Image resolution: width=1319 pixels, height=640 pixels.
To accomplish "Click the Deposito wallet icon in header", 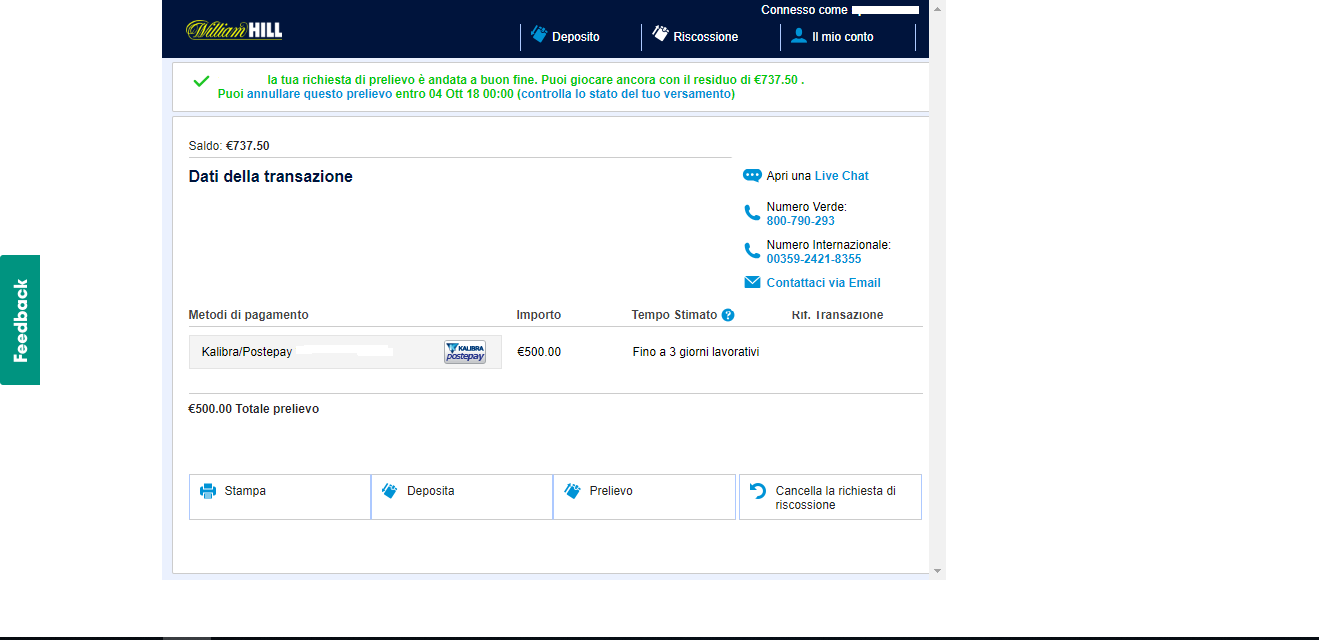I will tap(539, 35).
